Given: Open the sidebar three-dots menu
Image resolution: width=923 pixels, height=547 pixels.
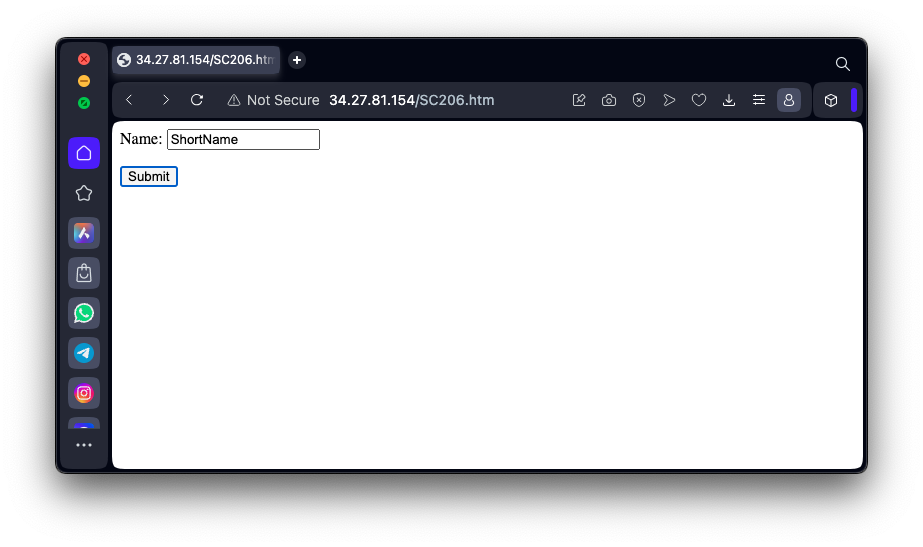Looking at the screenshot, I should tap(84, 445).
